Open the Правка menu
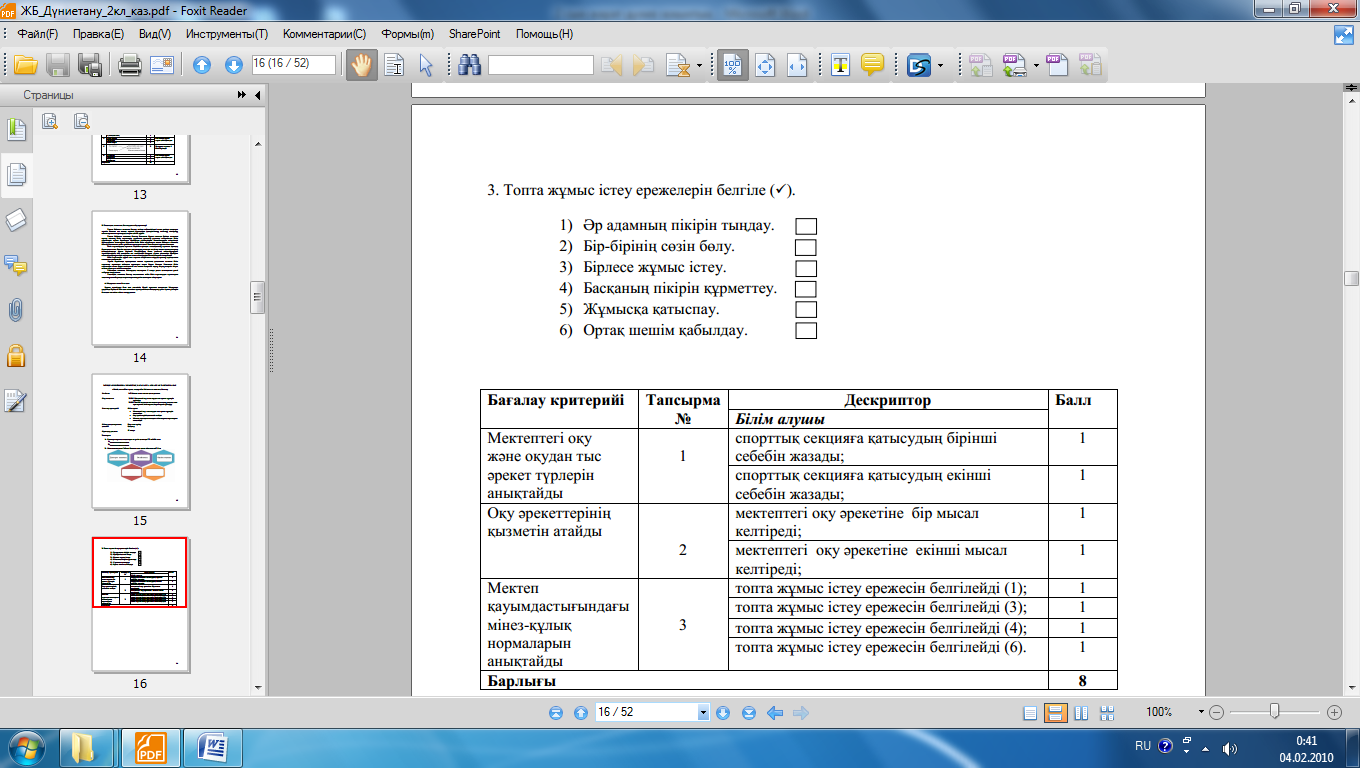This screenshot has height=768, width=1360. [x=98, y=33]
